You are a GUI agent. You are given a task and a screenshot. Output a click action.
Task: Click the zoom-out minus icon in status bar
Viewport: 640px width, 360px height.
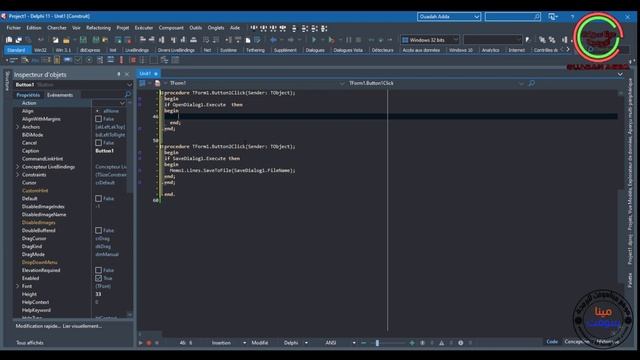point(364,343)
